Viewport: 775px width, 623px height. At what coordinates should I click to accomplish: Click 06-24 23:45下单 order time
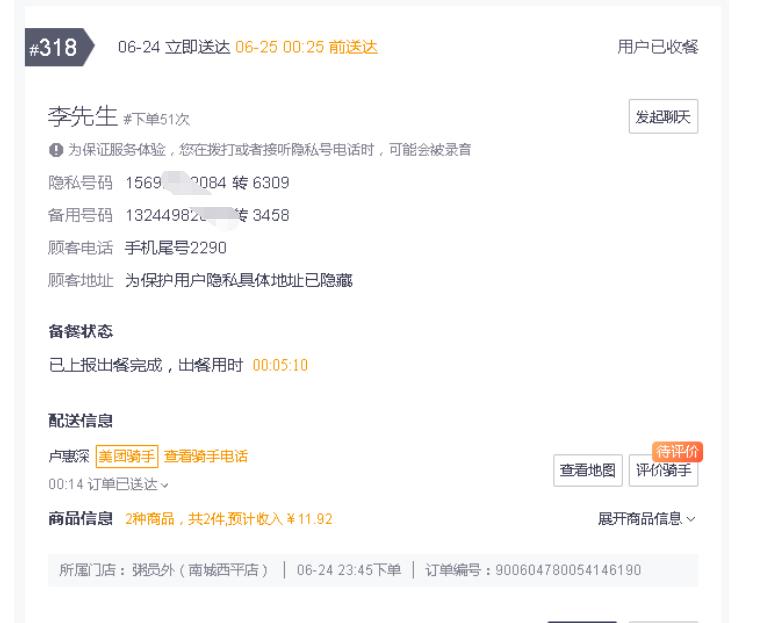[x=349, y=570]
